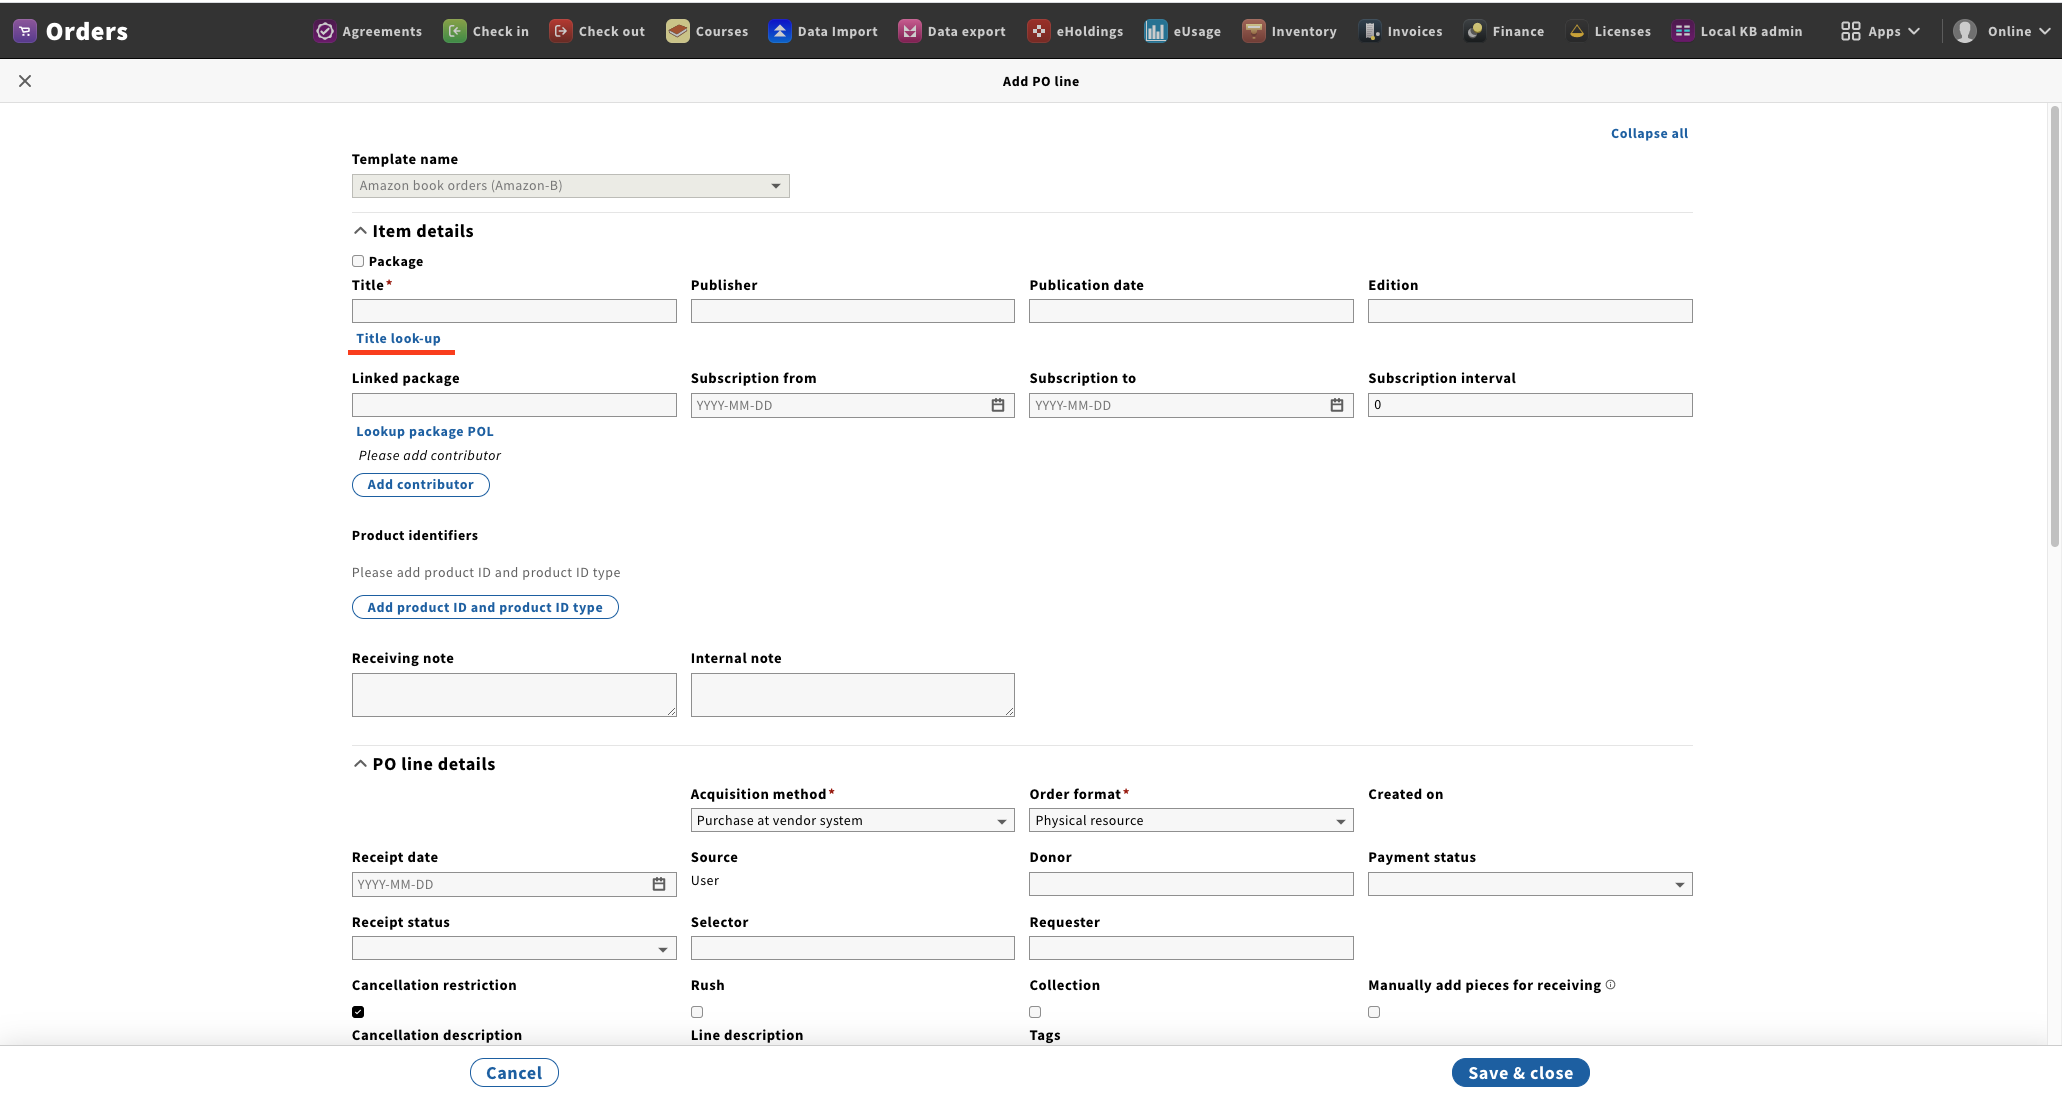Click the page vertical scrollbar
2062x1110 pixels.
2055,326
